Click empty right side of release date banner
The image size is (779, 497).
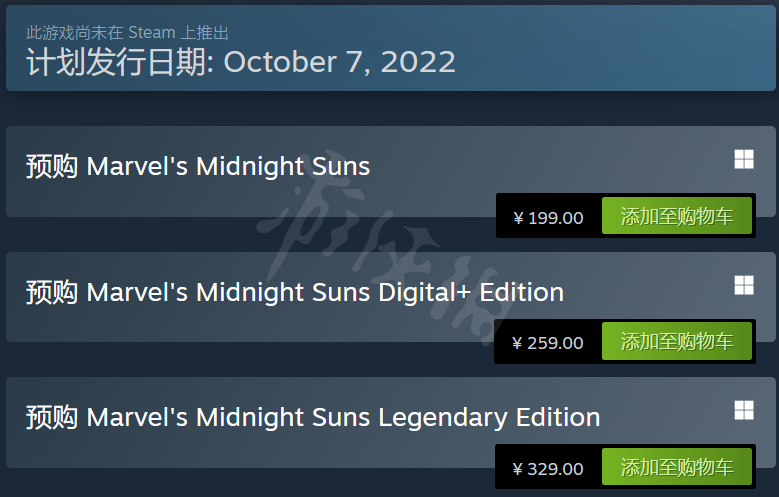pos(616,48)
